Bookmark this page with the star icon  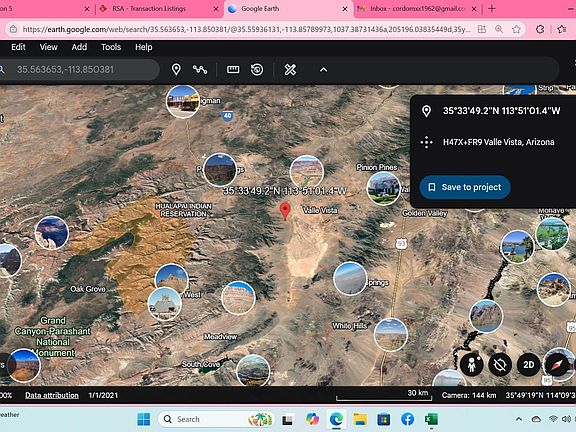click(x=516, y=29)
